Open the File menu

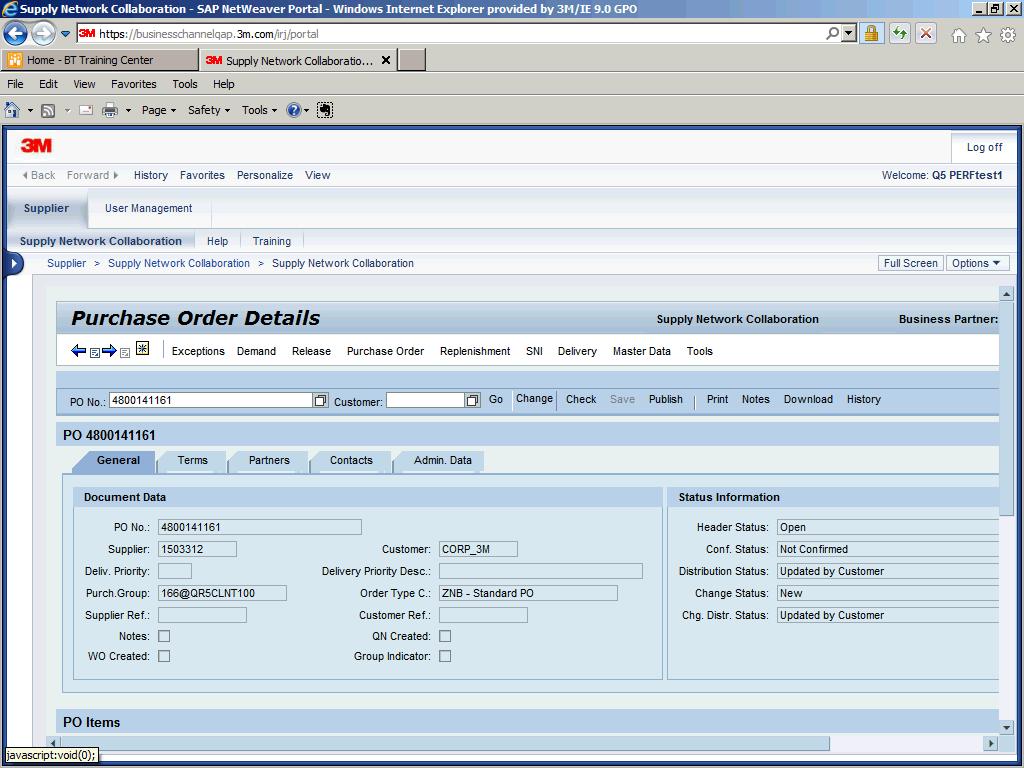pos(15,84)
